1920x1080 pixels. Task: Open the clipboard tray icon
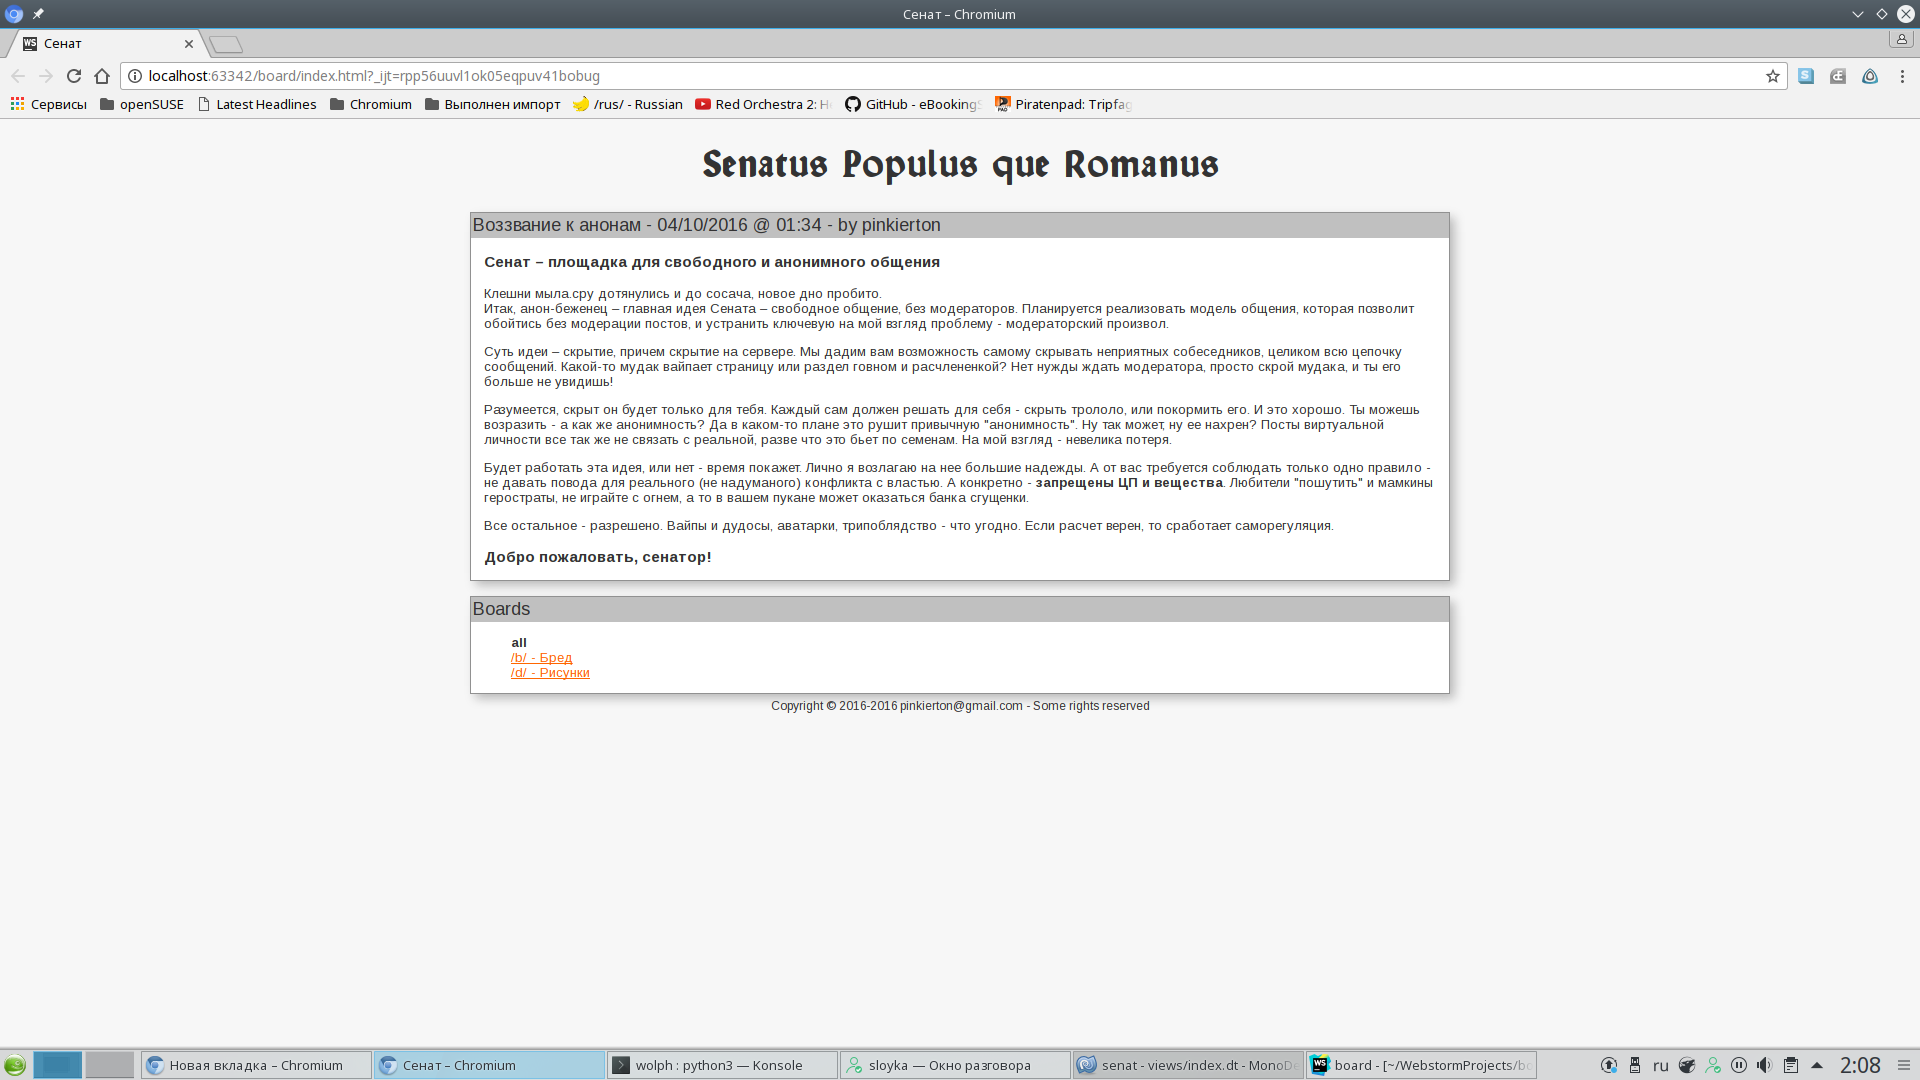point(1791,1065)
